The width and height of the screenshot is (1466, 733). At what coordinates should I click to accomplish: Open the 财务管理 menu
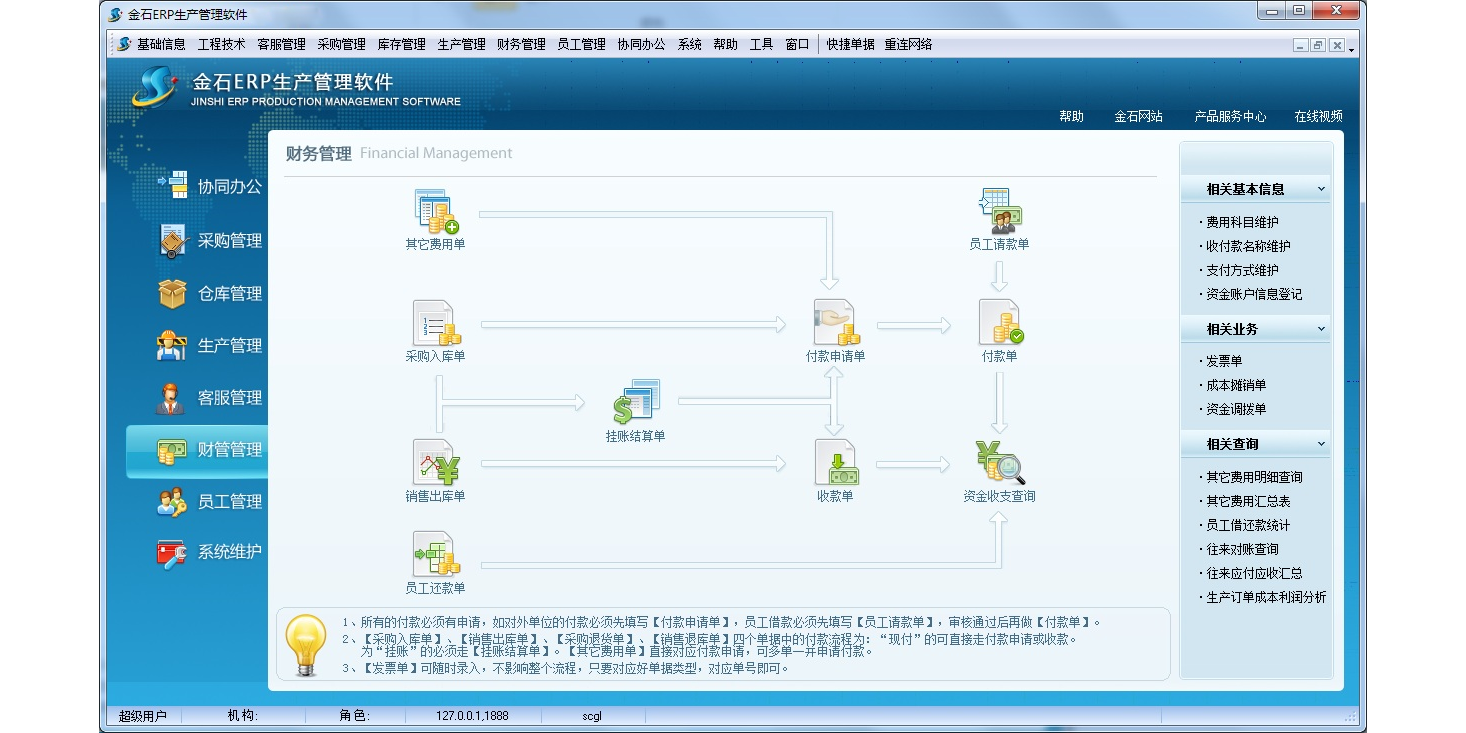point(521,45)
